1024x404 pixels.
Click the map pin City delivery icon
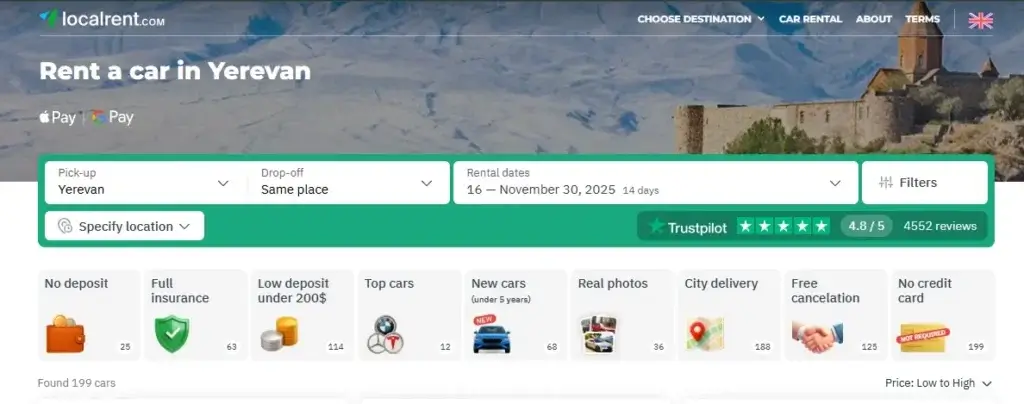pyautogui.click(x=705, y=334)
